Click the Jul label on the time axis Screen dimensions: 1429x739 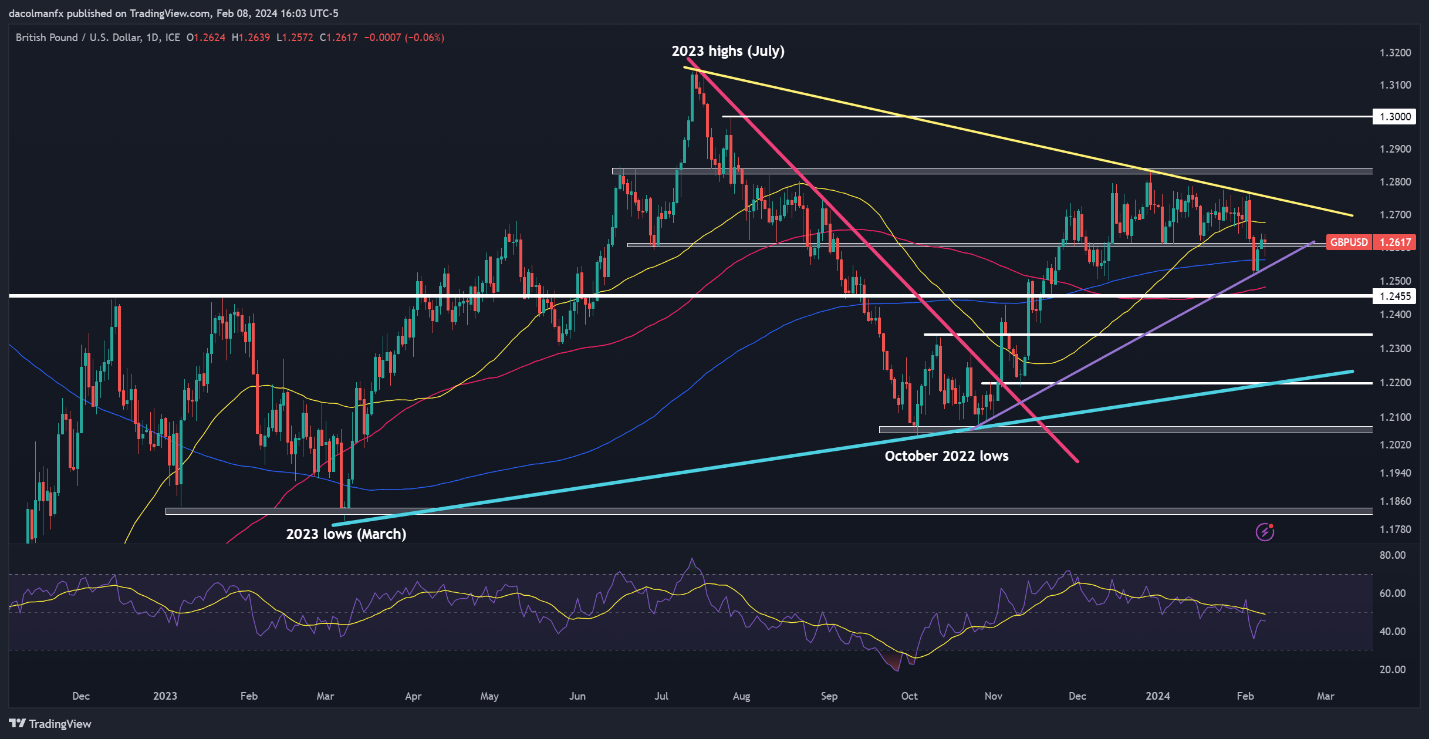point(663,694)
